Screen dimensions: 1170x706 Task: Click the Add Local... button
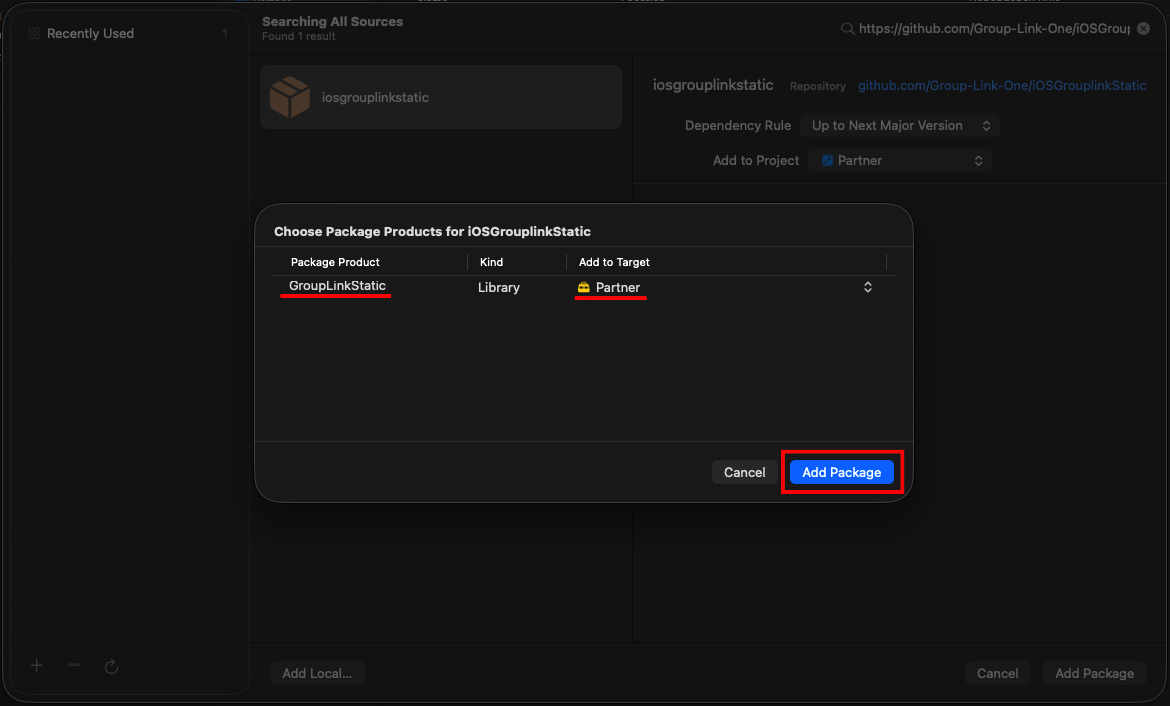317,673
